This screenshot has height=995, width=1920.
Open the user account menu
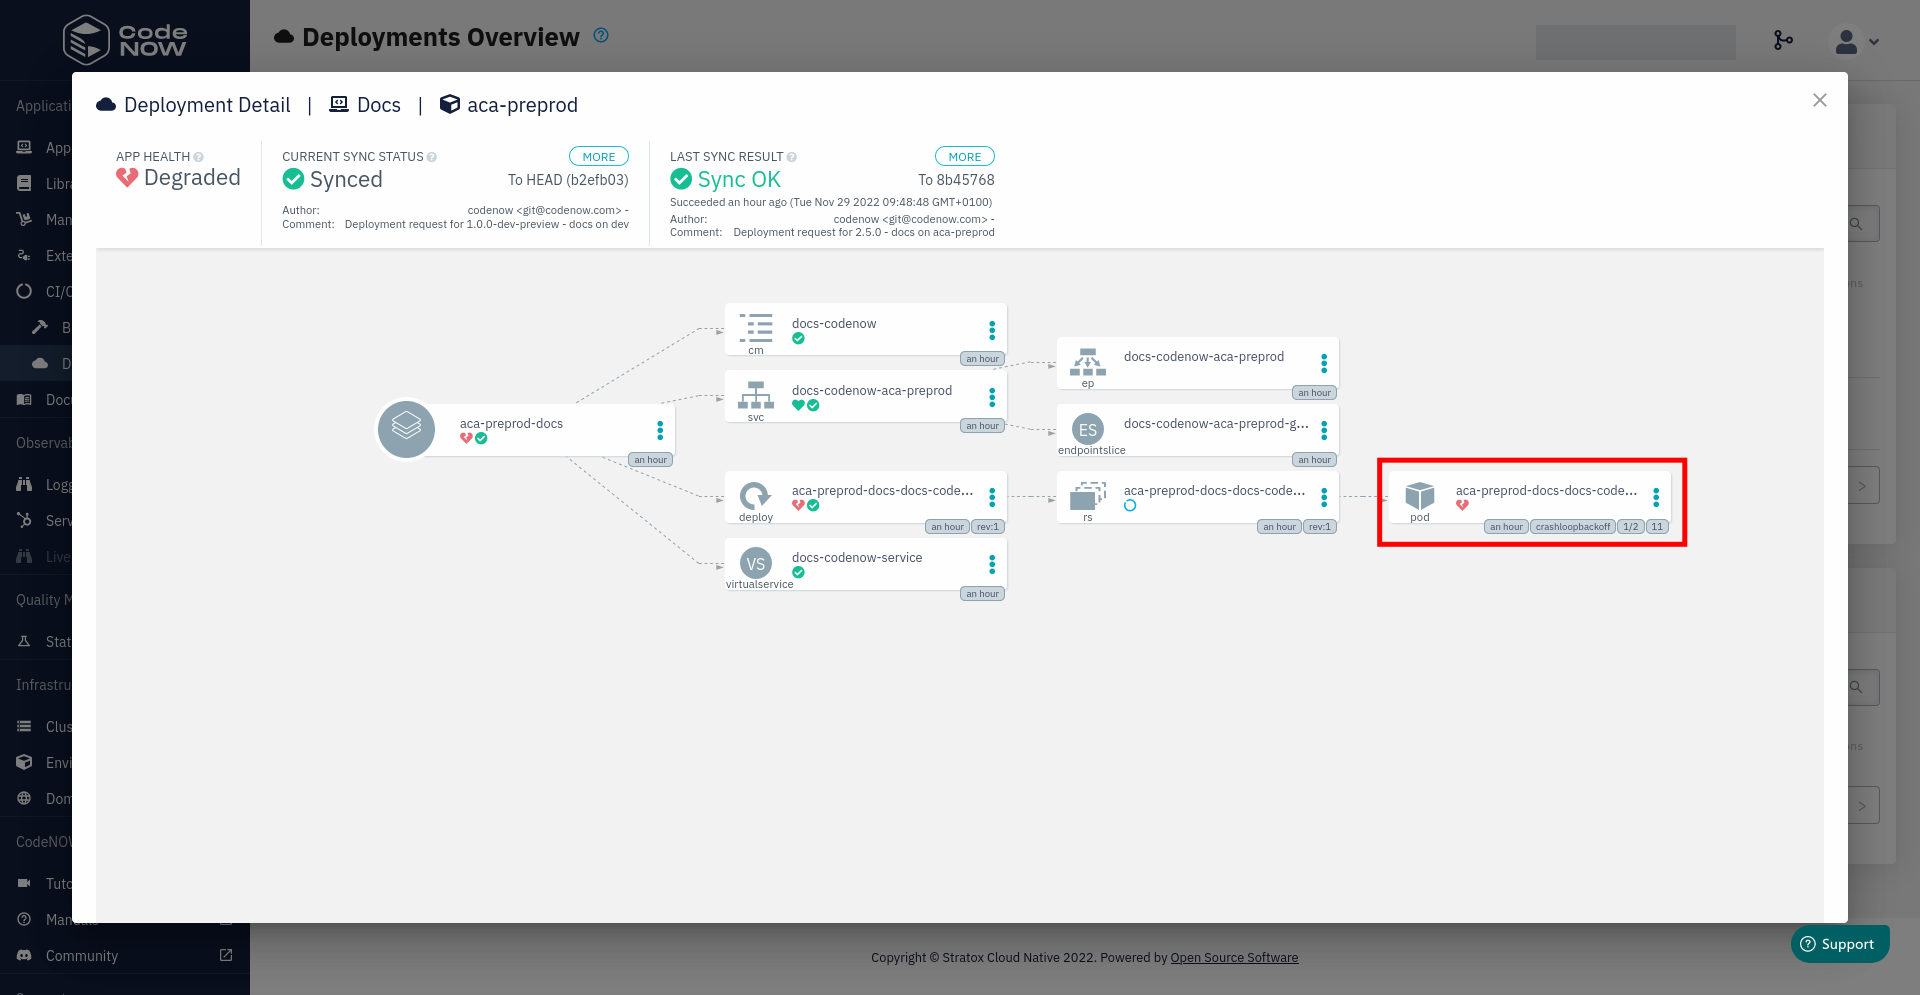1855,41
